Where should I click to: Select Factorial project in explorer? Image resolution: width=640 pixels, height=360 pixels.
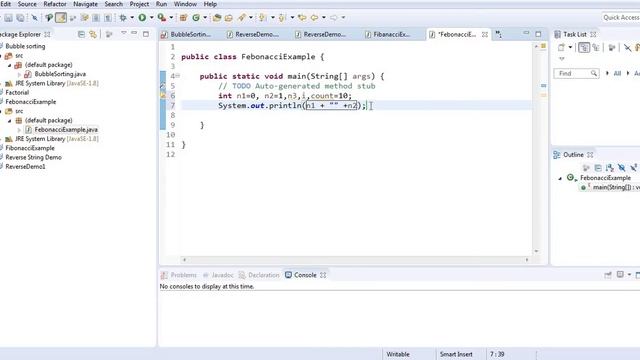point(17,93)
